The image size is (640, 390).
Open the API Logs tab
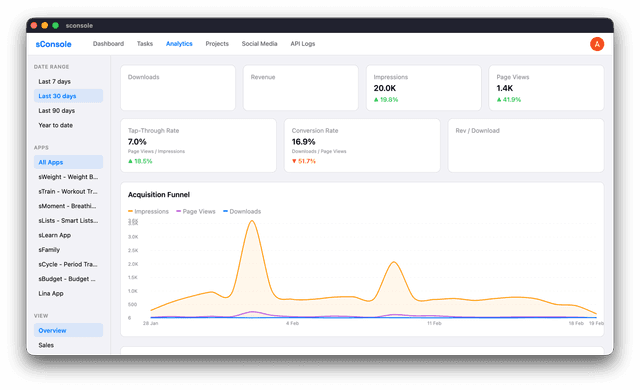[303, 44]
